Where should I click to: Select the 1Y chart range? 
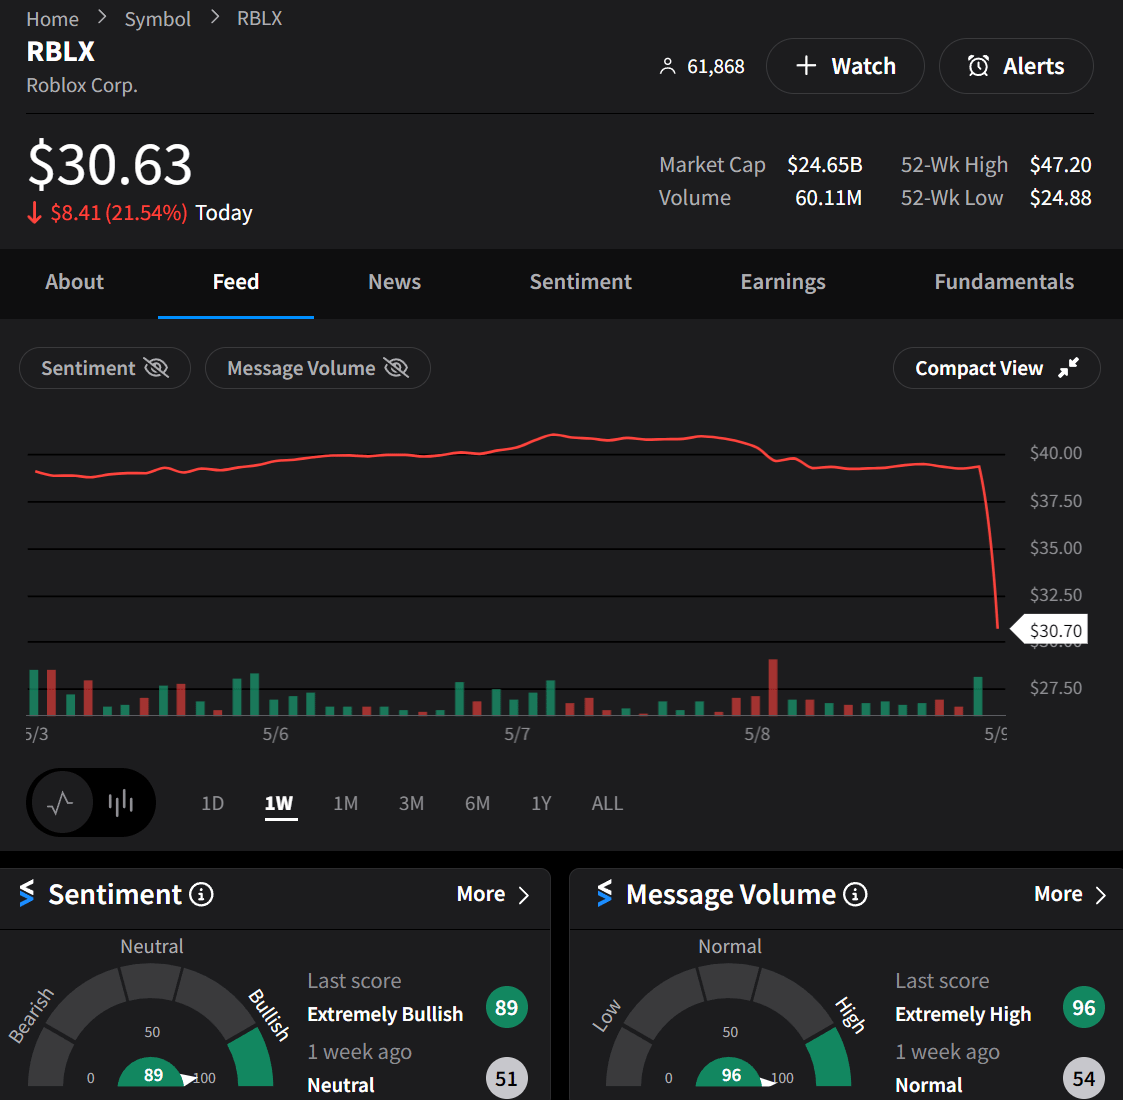tap(541, 804)
